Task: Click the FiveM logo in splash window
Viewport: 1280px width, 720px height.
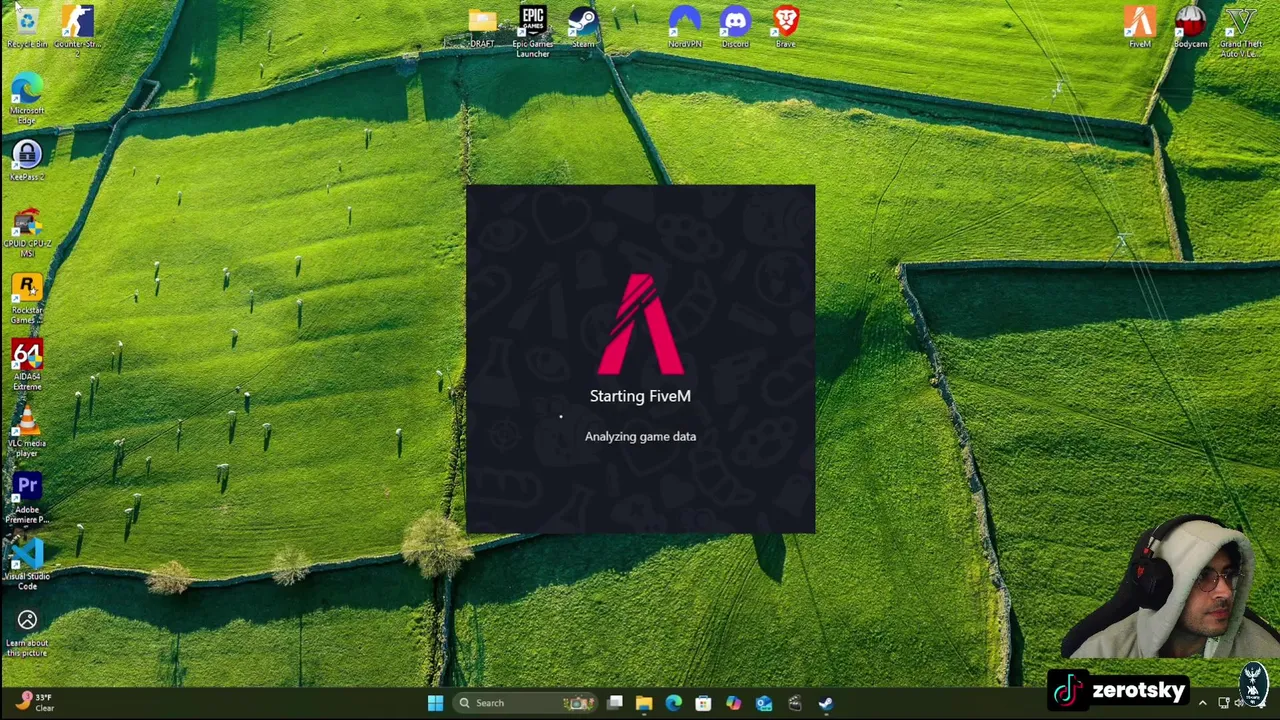Action: click(x=640, y=324)
